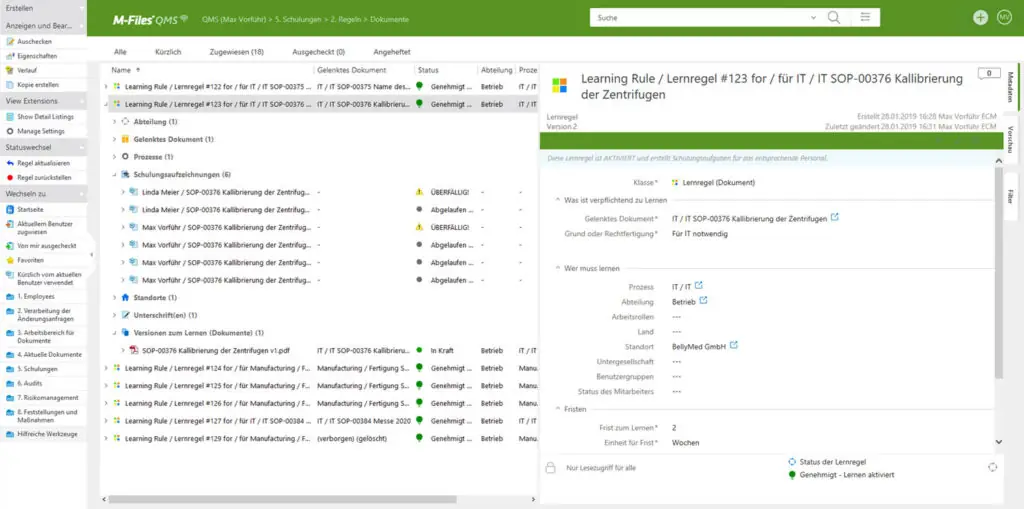Open the search field dropdown arrow
This screenshot has height=509, width=1024.
pyautogui.click(x=813, y=18)
